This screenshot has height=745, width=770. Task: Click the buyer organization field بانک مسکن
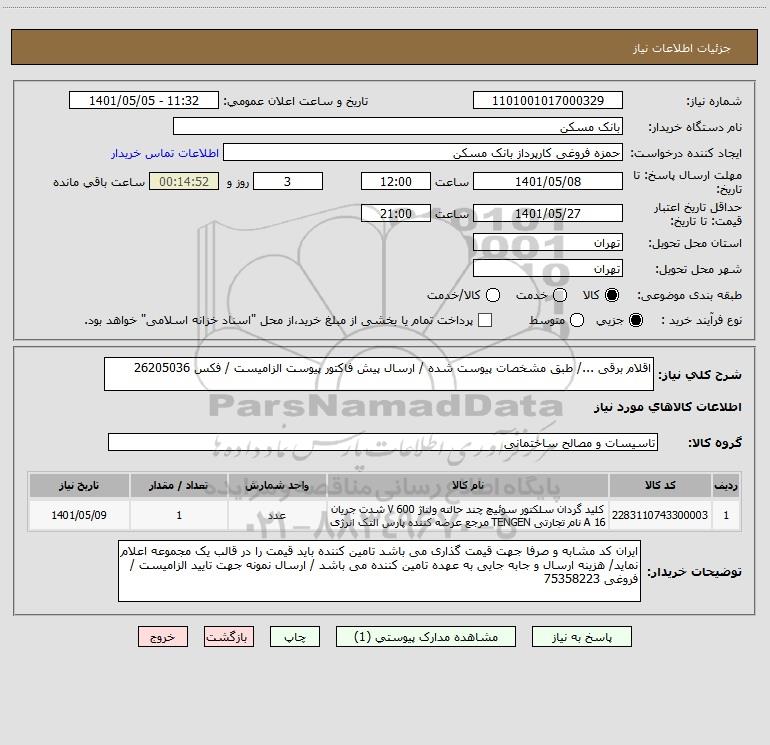point(398,126)
